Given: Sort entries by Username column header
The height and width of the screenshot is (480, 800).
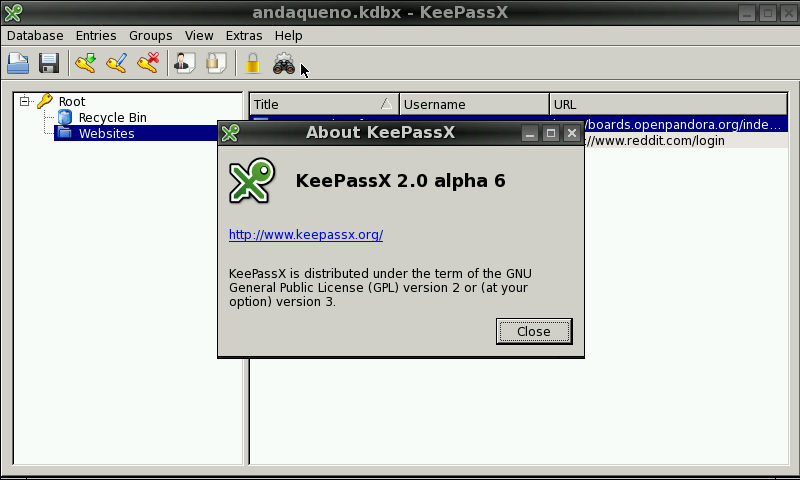Looking at the screenshot, I should (x=474, y=105).
